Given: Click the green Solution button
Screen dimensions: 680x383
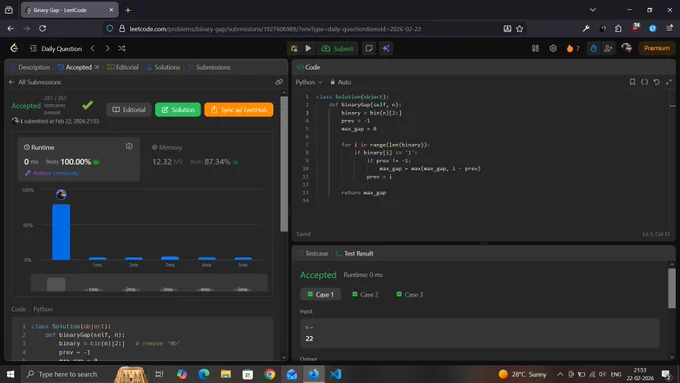Looking at the screenshot, I should 178,110.
